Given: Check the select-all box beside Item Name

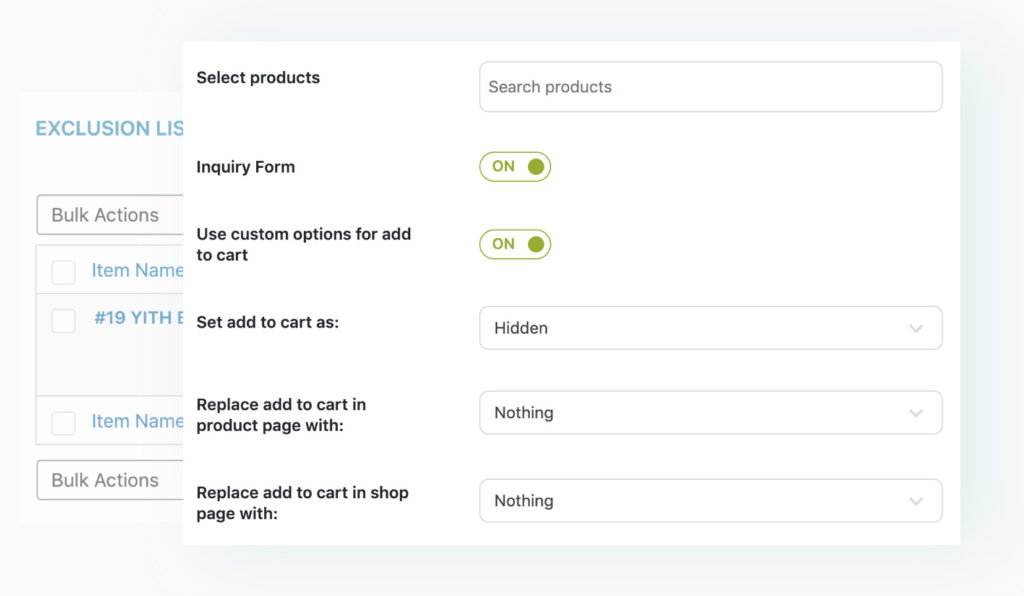Looking at the screenshot, I should [x=63, y=271].
